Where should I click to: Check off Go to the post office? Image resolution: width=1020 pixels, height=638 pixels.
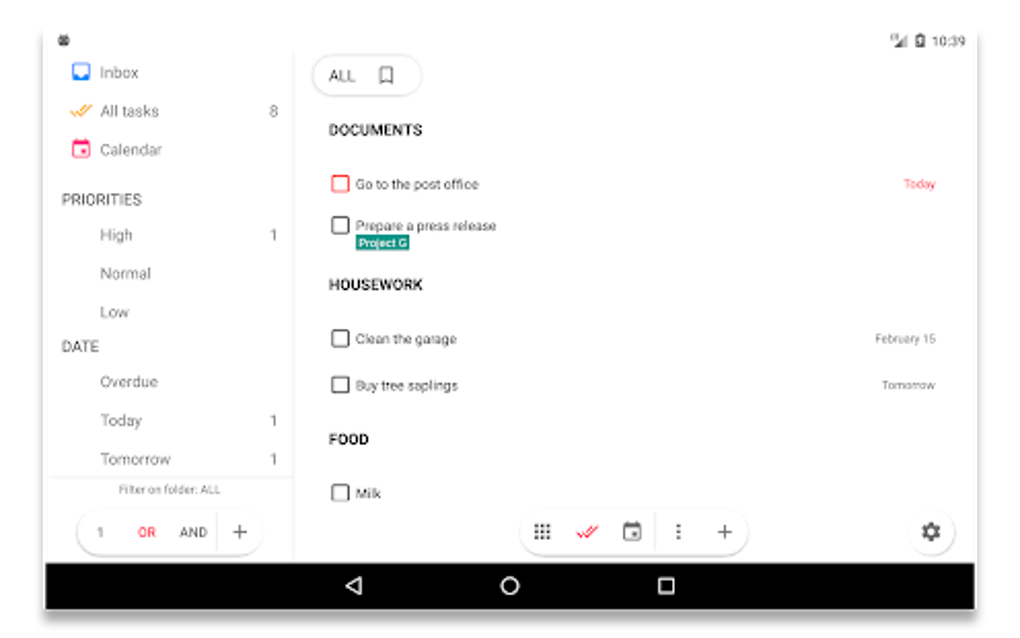[340, 184]
